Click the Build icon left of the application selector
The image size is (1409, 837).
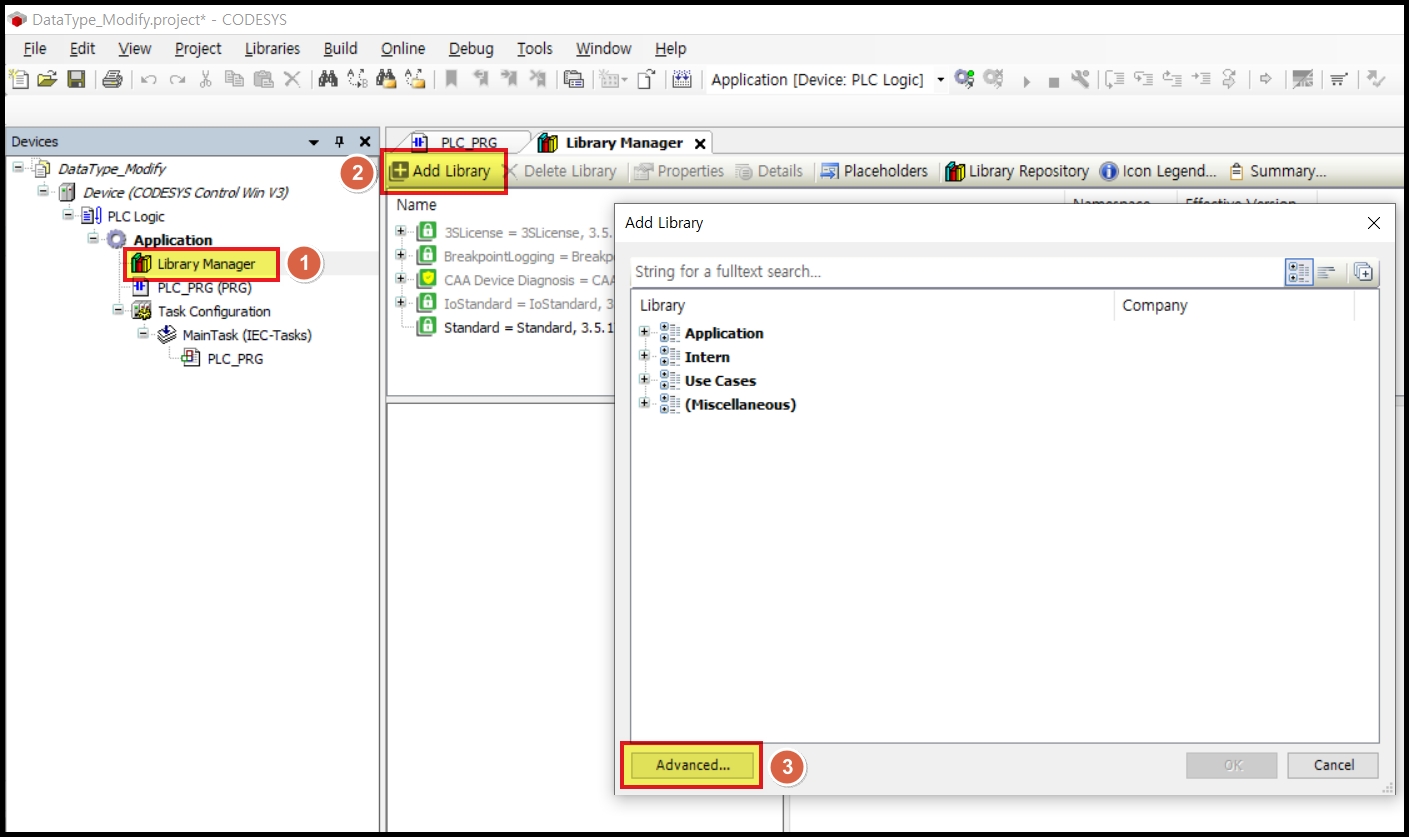click(x=682, y=79)
